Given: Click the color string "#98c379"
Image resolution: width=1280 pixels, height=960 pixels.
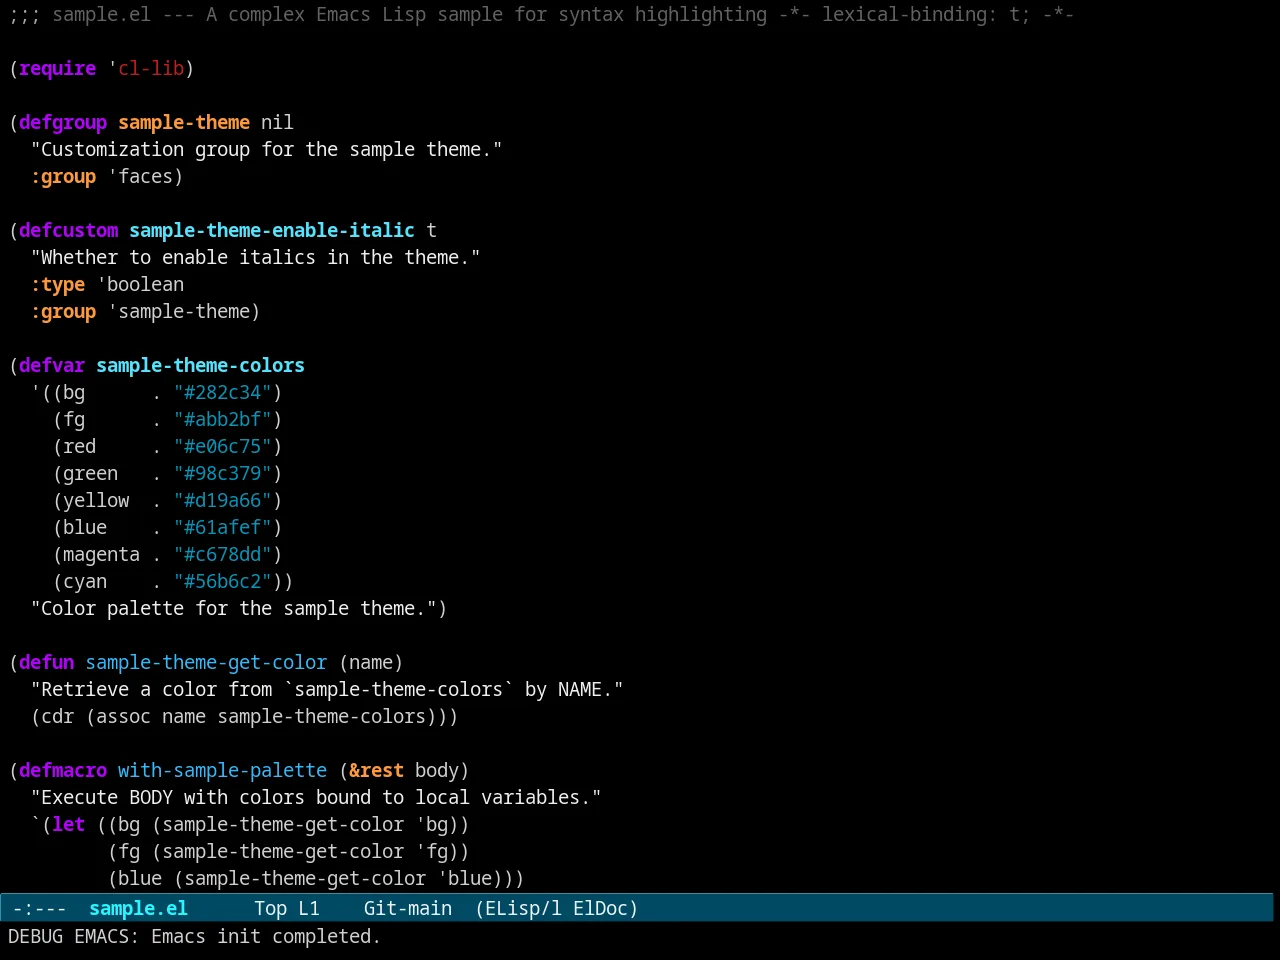Looking at the screenshot, I should click(223, 473).
